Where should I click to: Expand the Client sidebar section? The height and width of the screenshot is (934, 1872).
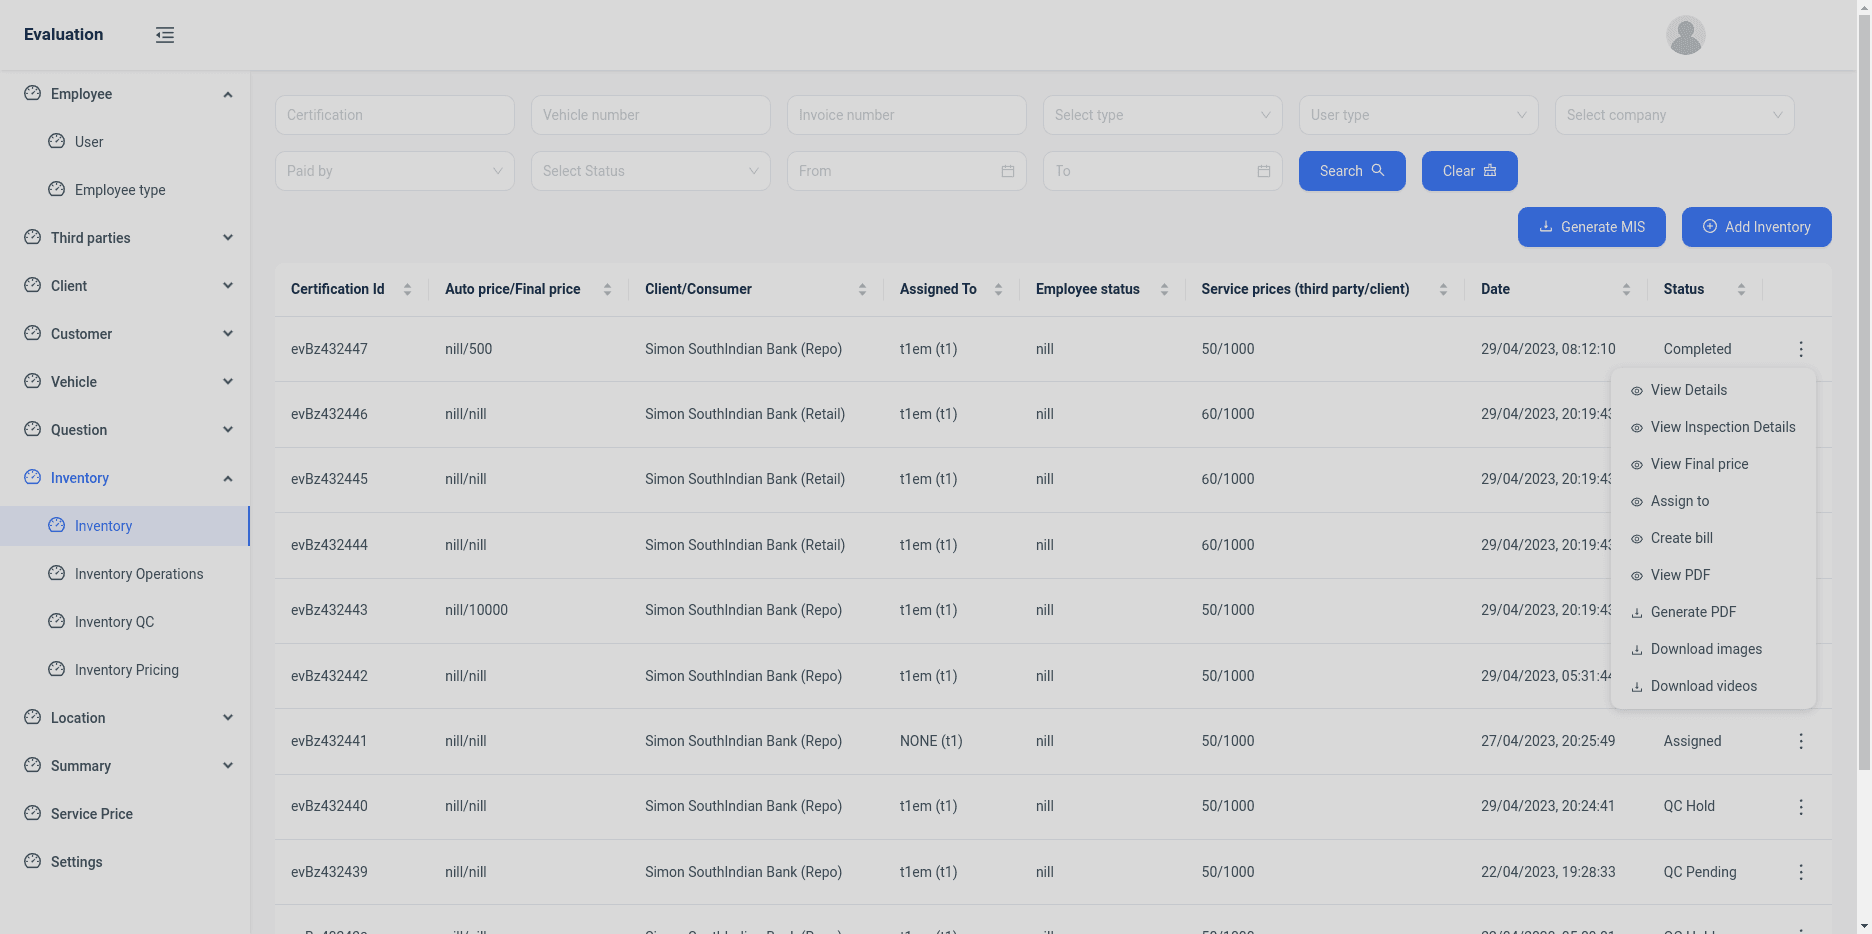tap(228, 286)
